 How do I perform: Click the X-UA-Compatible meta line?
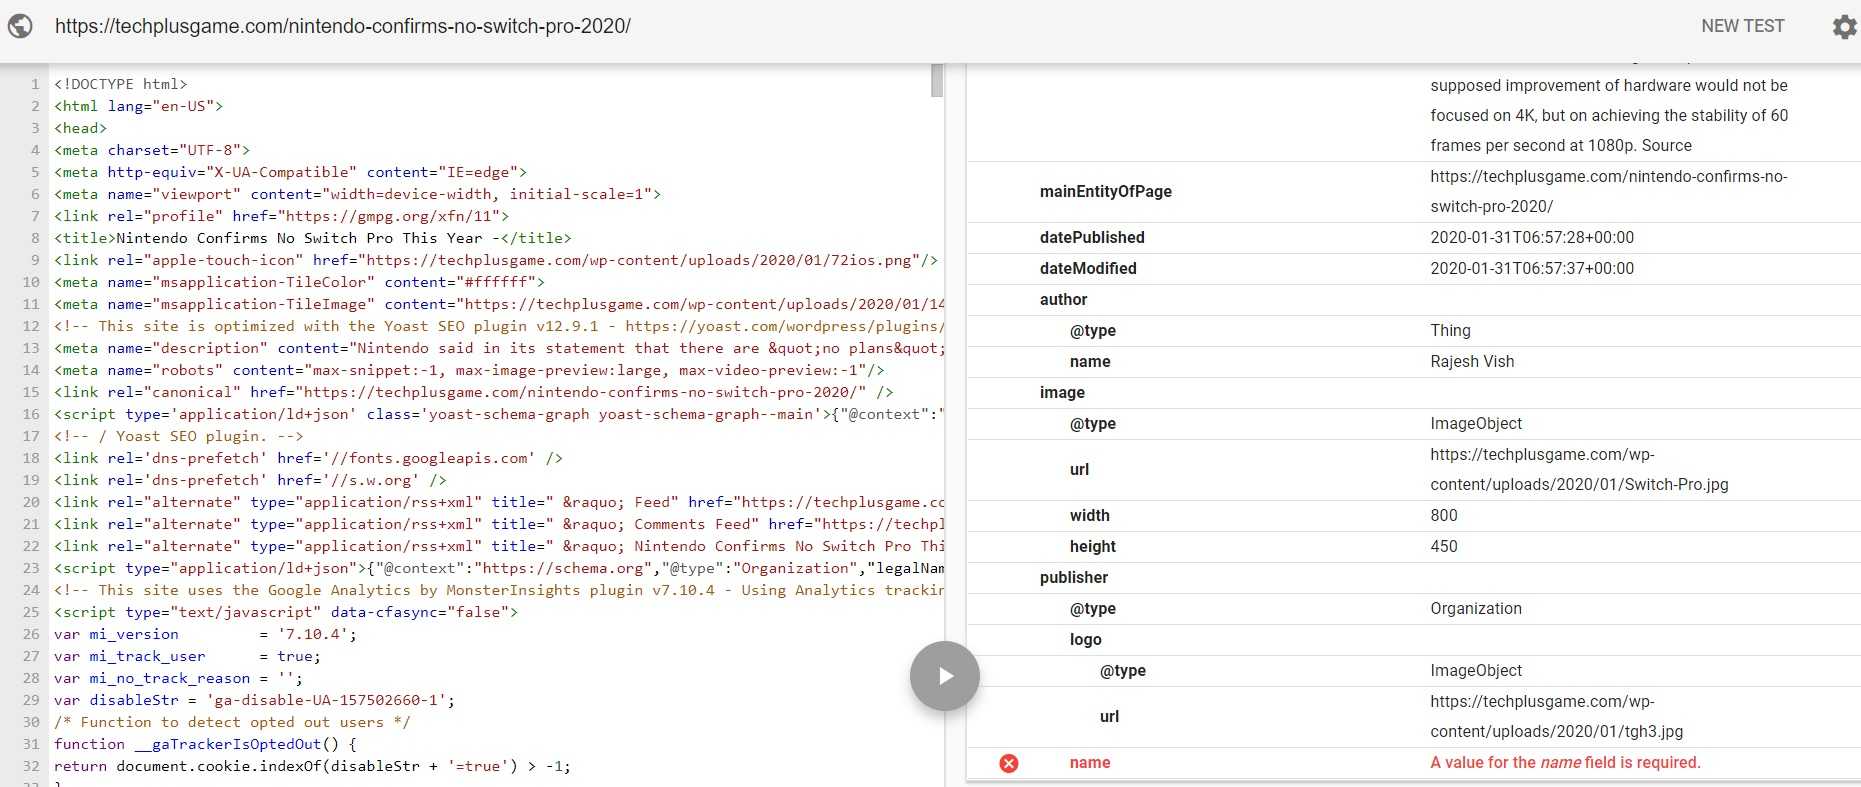[x=291, y=172]
